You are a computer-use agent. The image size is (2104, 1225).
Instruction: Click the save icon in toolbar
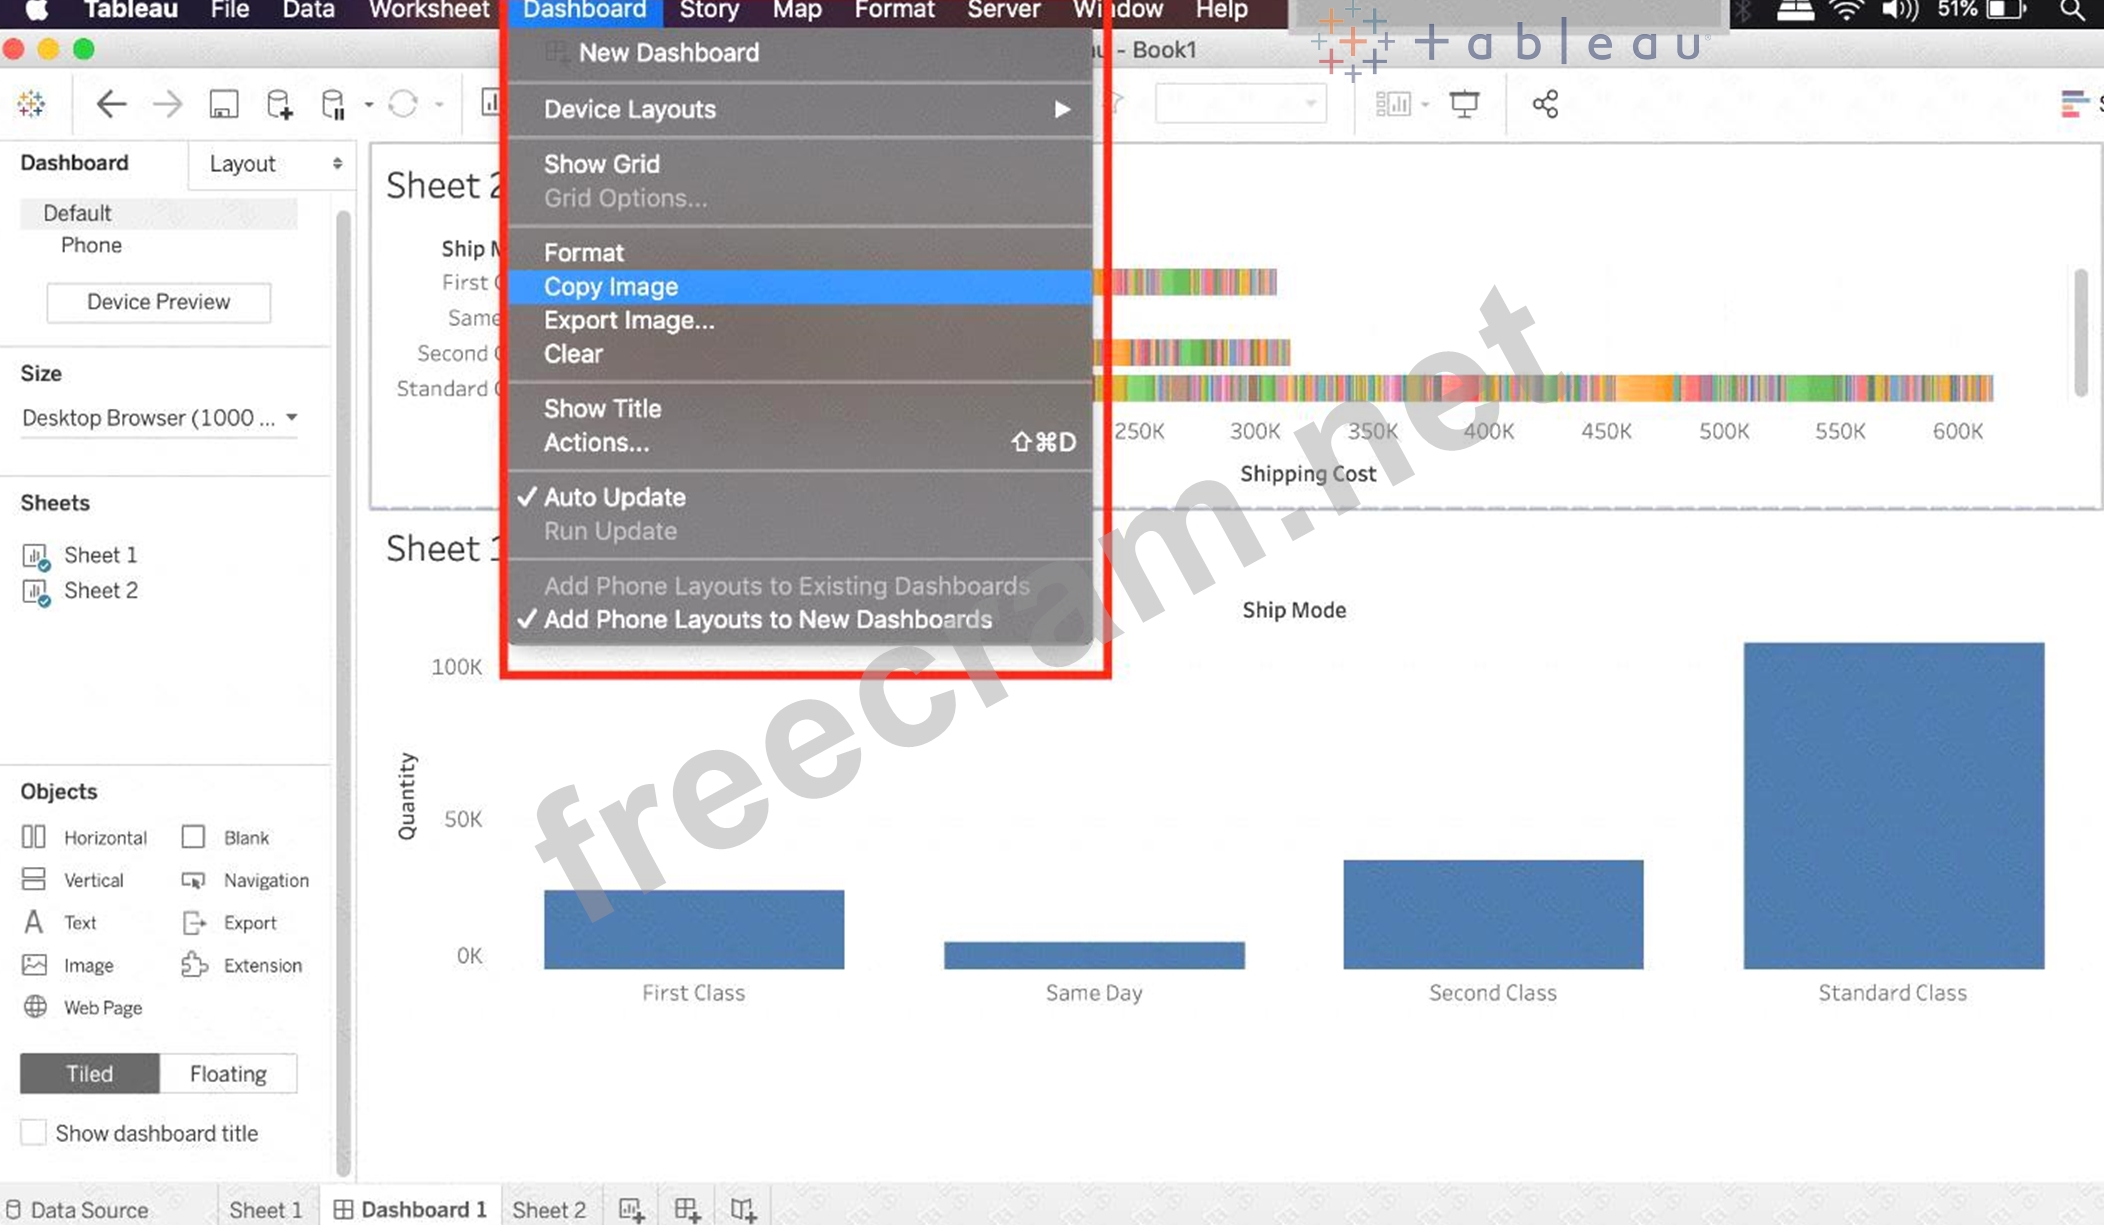point(223,104)
